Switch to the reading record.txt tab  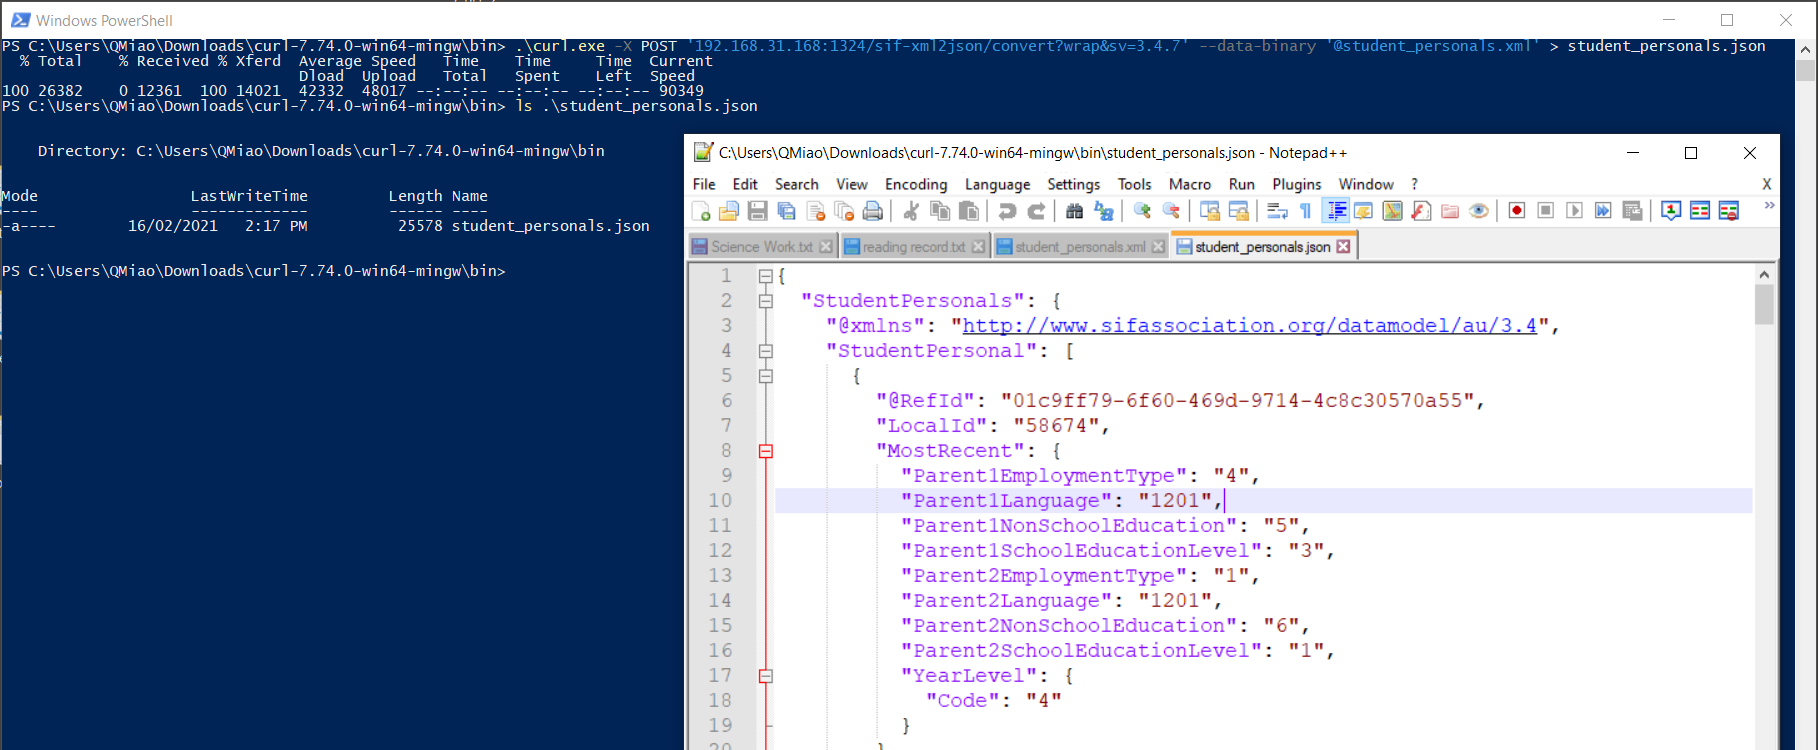coord(914,247)
